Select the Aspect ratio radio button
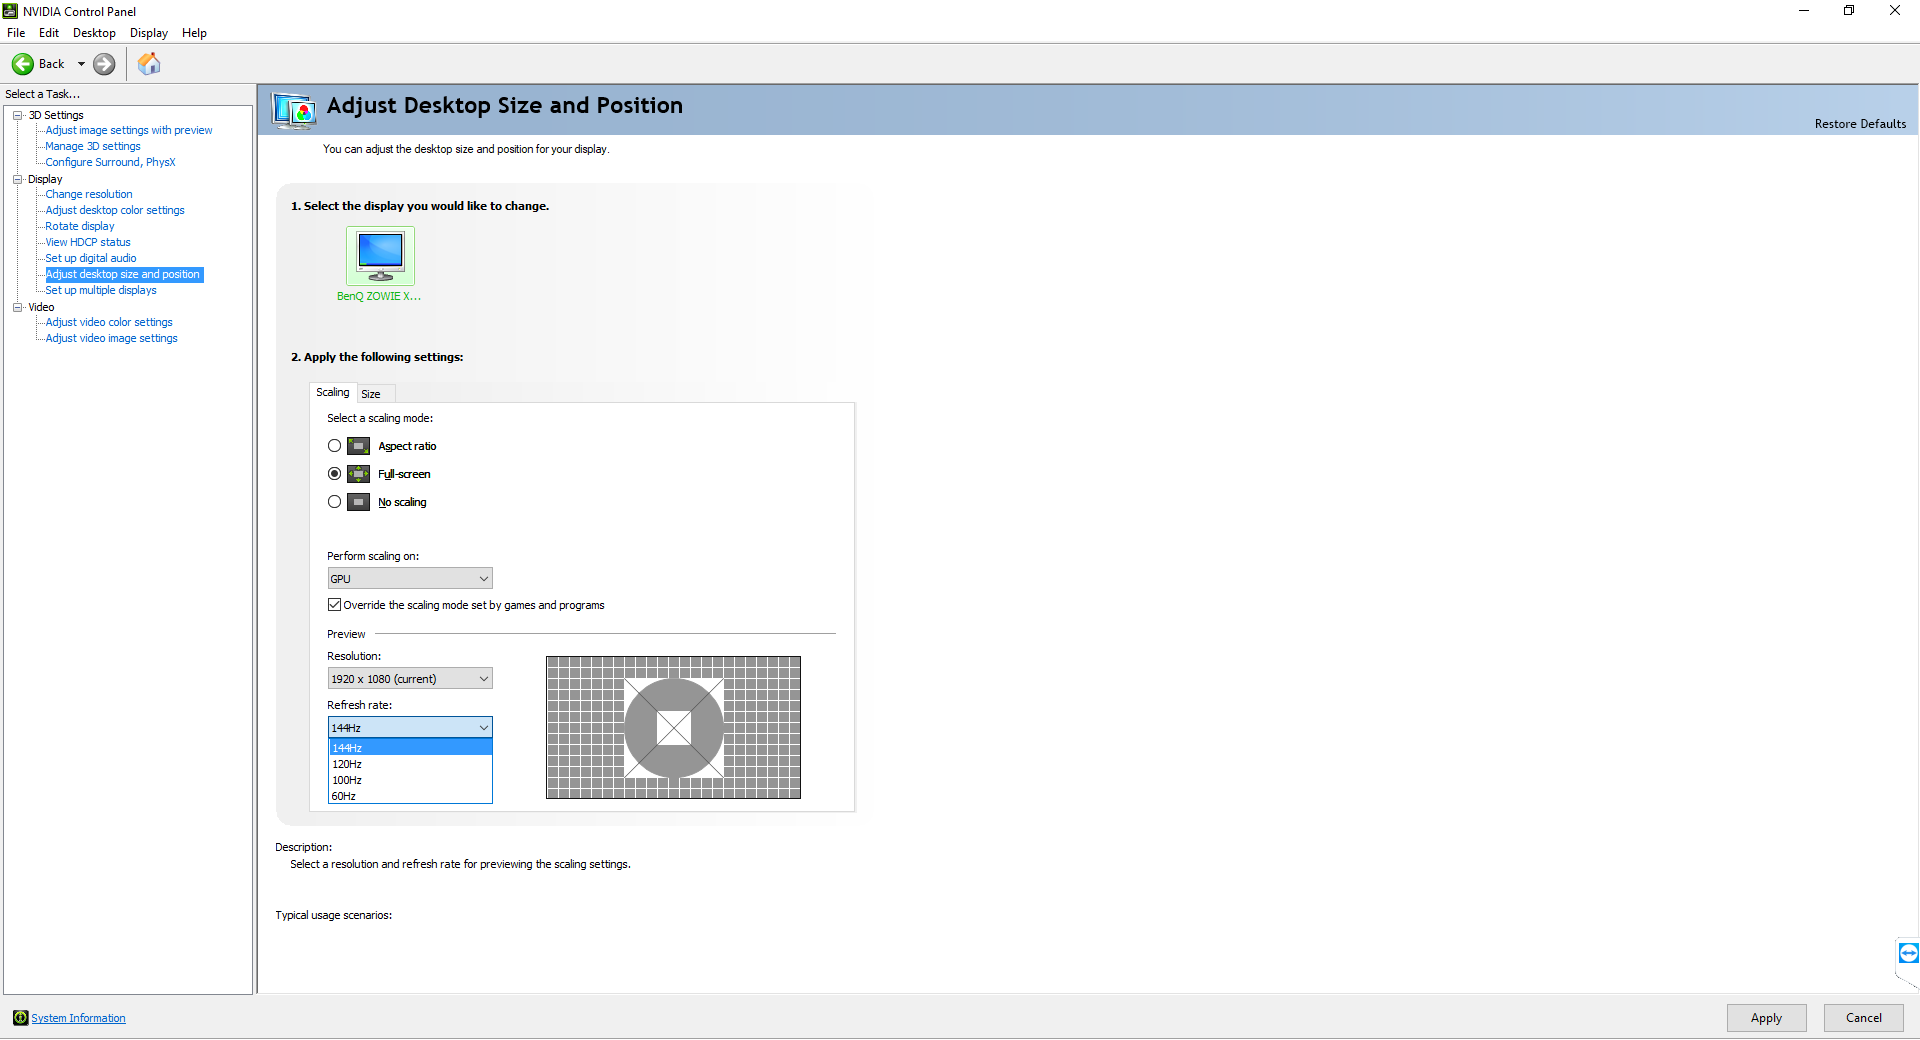Viewport: 1920px width, 1040px height. (x=334, y=446)
